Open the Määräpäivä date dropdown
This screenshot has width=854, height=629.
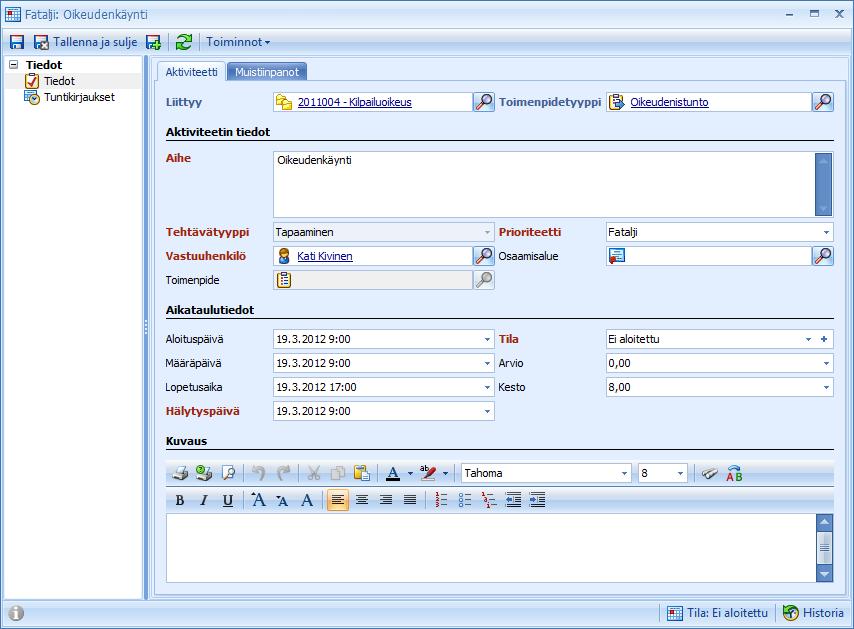point(487,363)
